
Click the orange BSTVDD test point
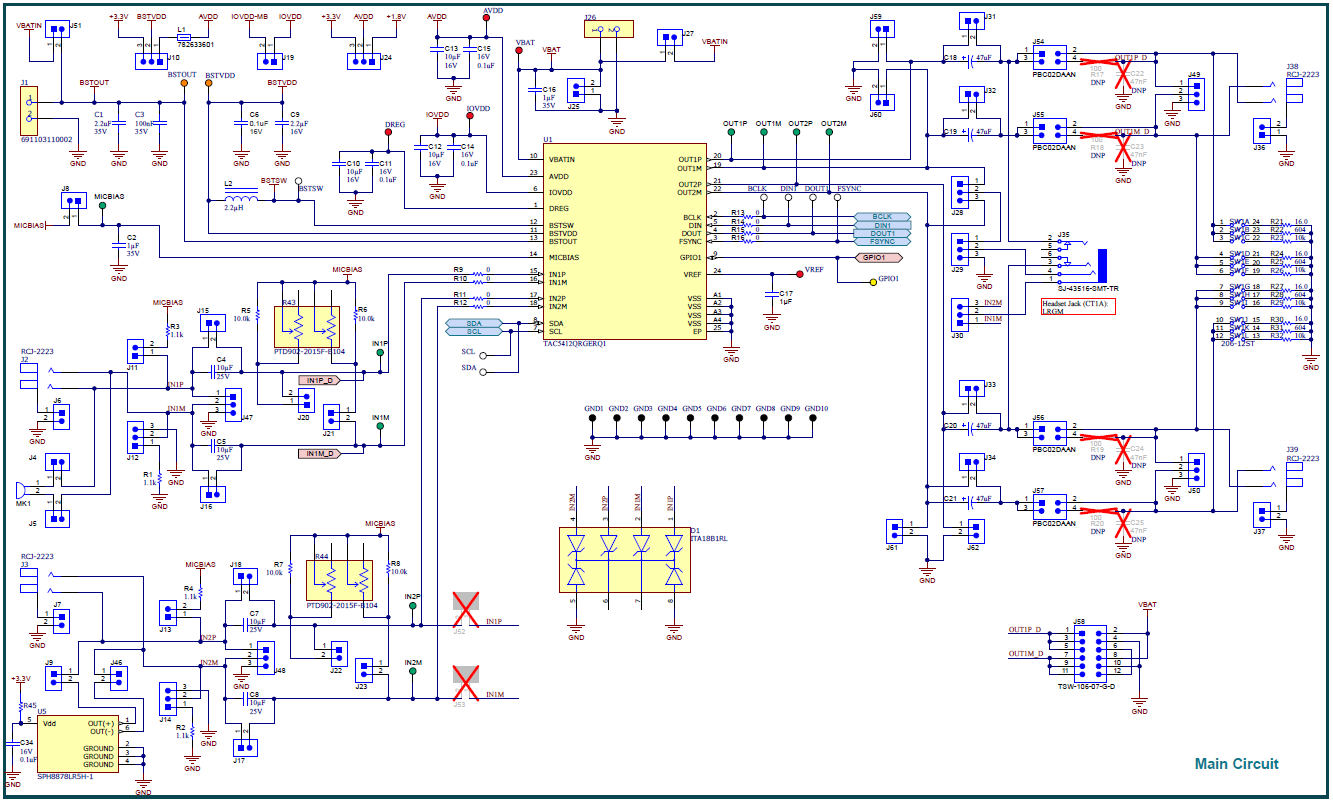click(209, 82)
